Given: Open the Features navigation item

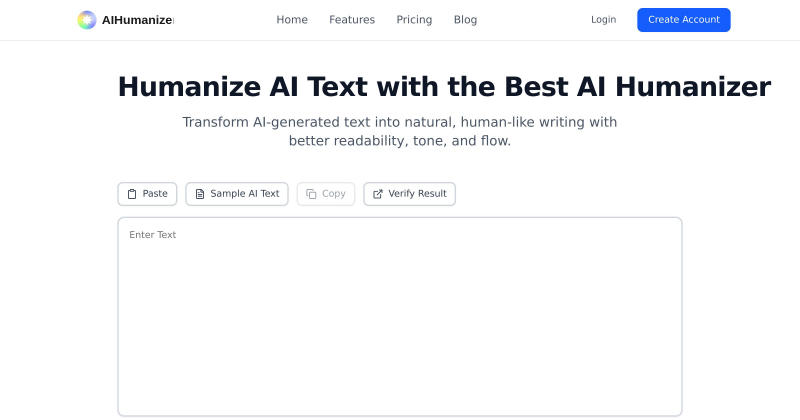Looking at the screenshot, I should click(352, 19).
